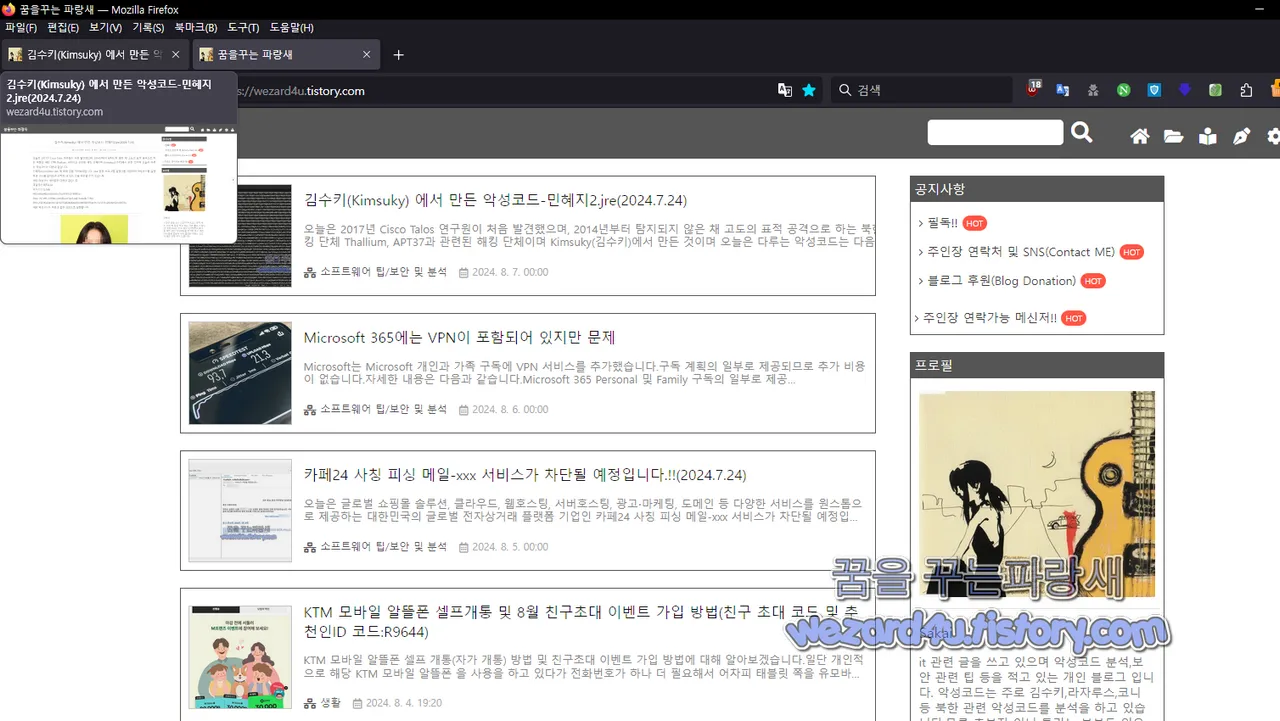Click the uBlock Origin extension icon
This screenshot has height=721, width=1280.
click(1033, 90)
